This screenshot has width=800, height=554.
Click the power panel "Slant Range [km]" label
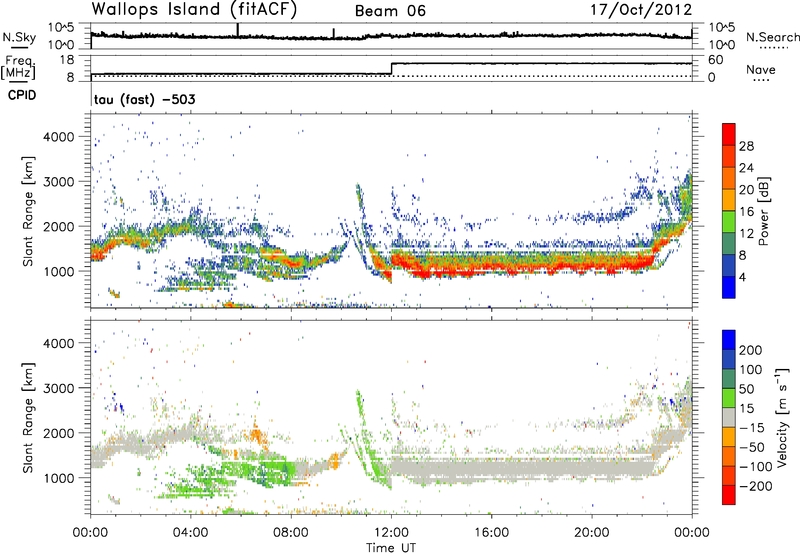pos(28,211)
